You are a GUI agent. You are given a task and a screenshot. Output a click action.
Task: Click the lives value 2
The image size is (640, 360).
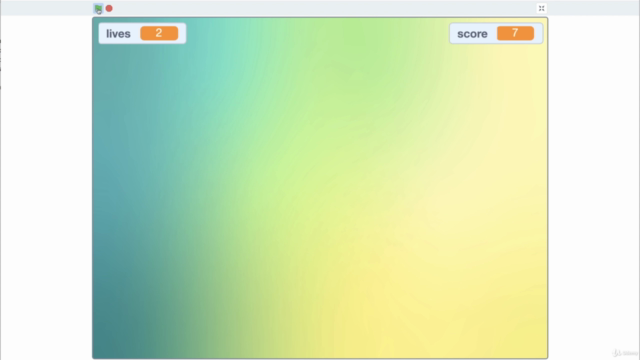pyautogui.click(x=159, y=33)
